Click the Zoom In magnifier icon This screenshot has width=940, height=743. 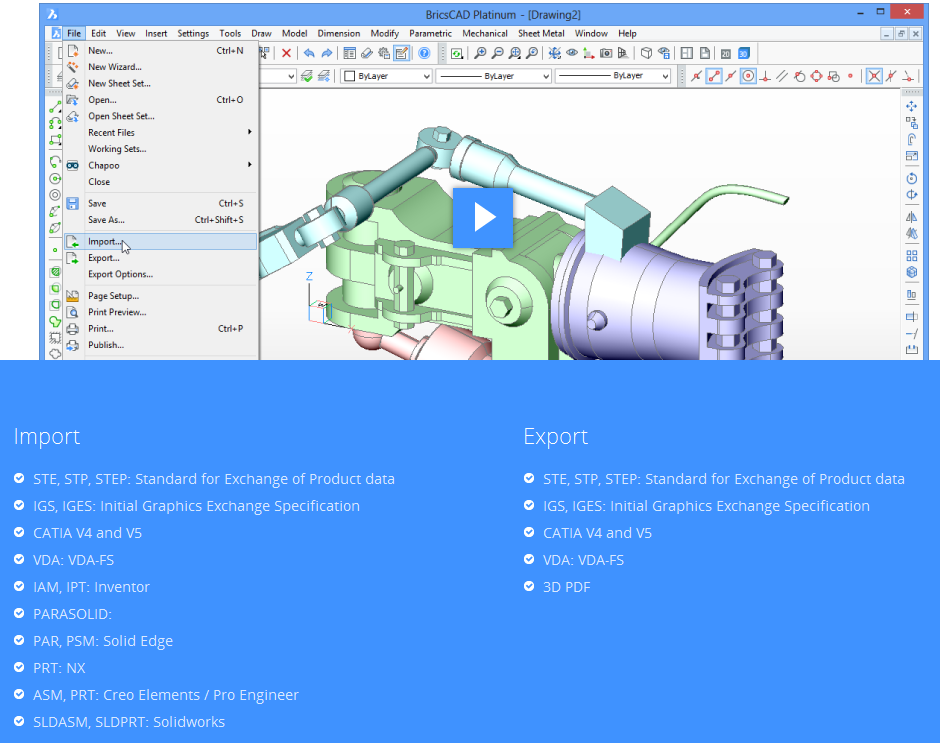[480, 53]
